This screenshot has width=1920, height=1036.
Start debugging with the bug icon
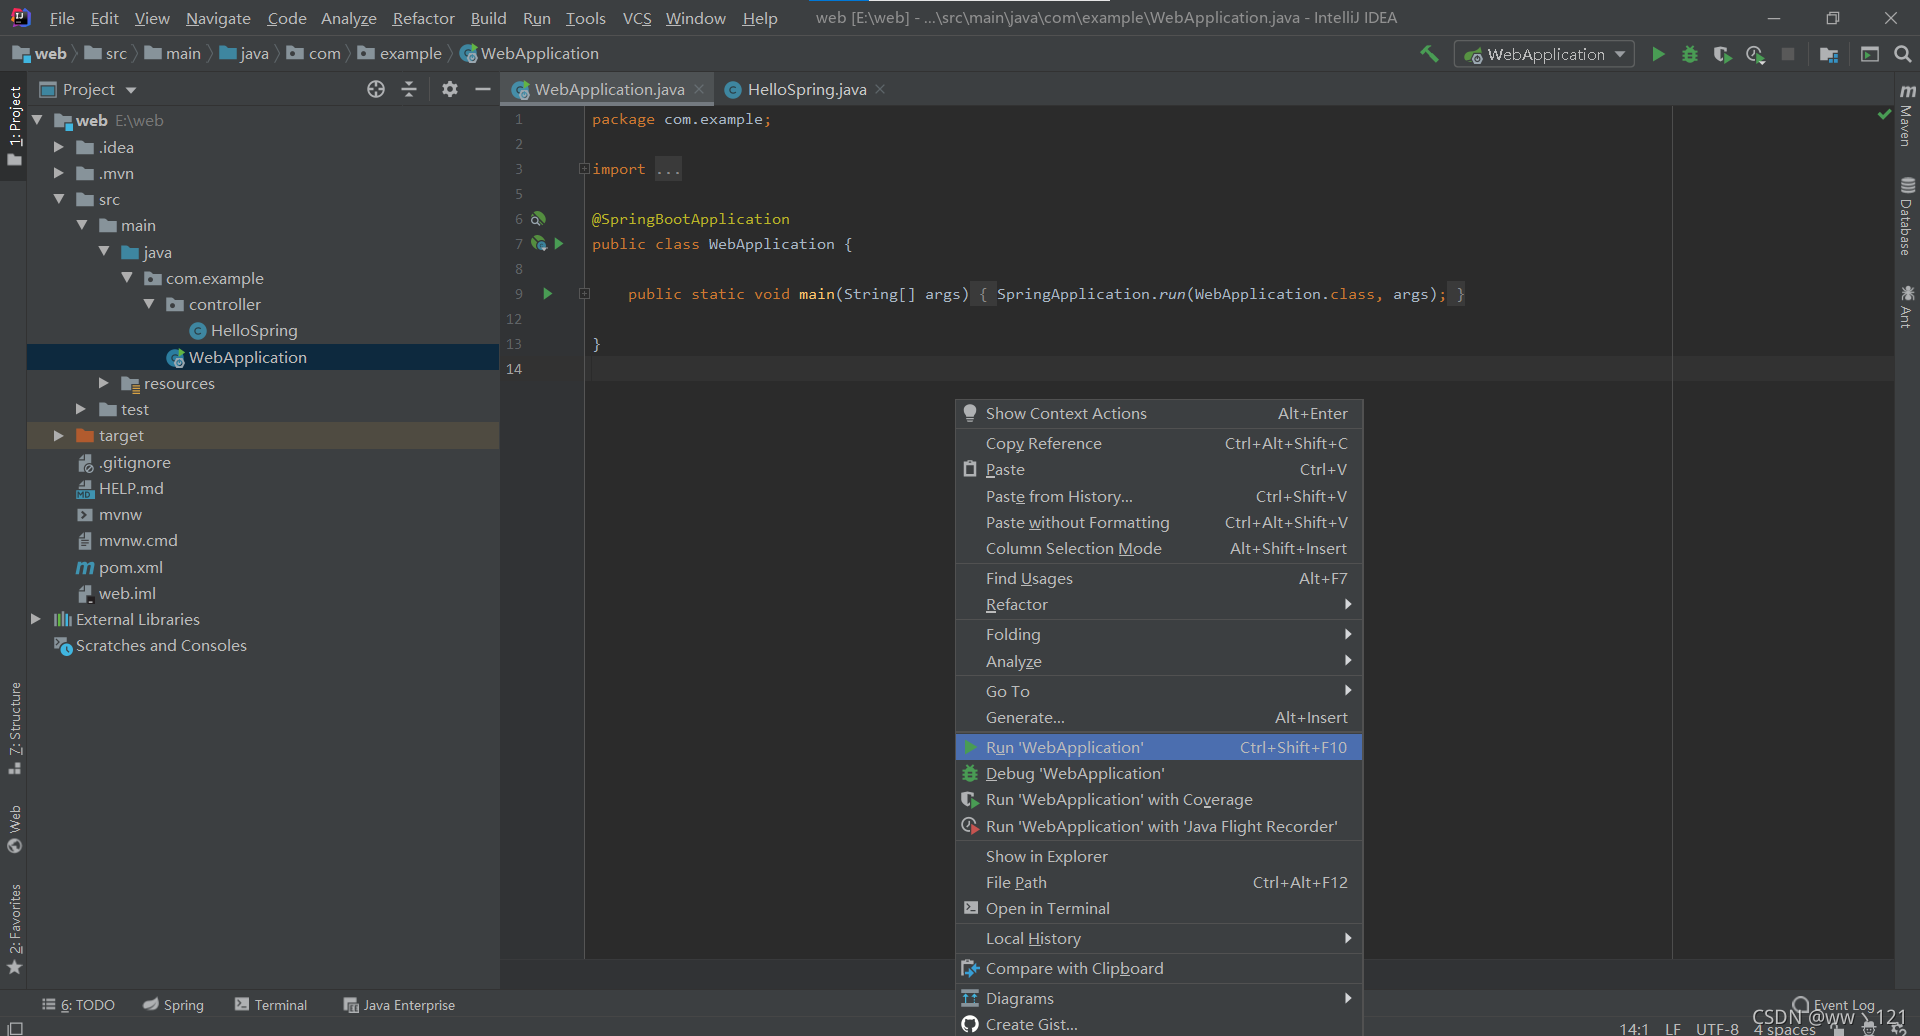(1690, 54)
